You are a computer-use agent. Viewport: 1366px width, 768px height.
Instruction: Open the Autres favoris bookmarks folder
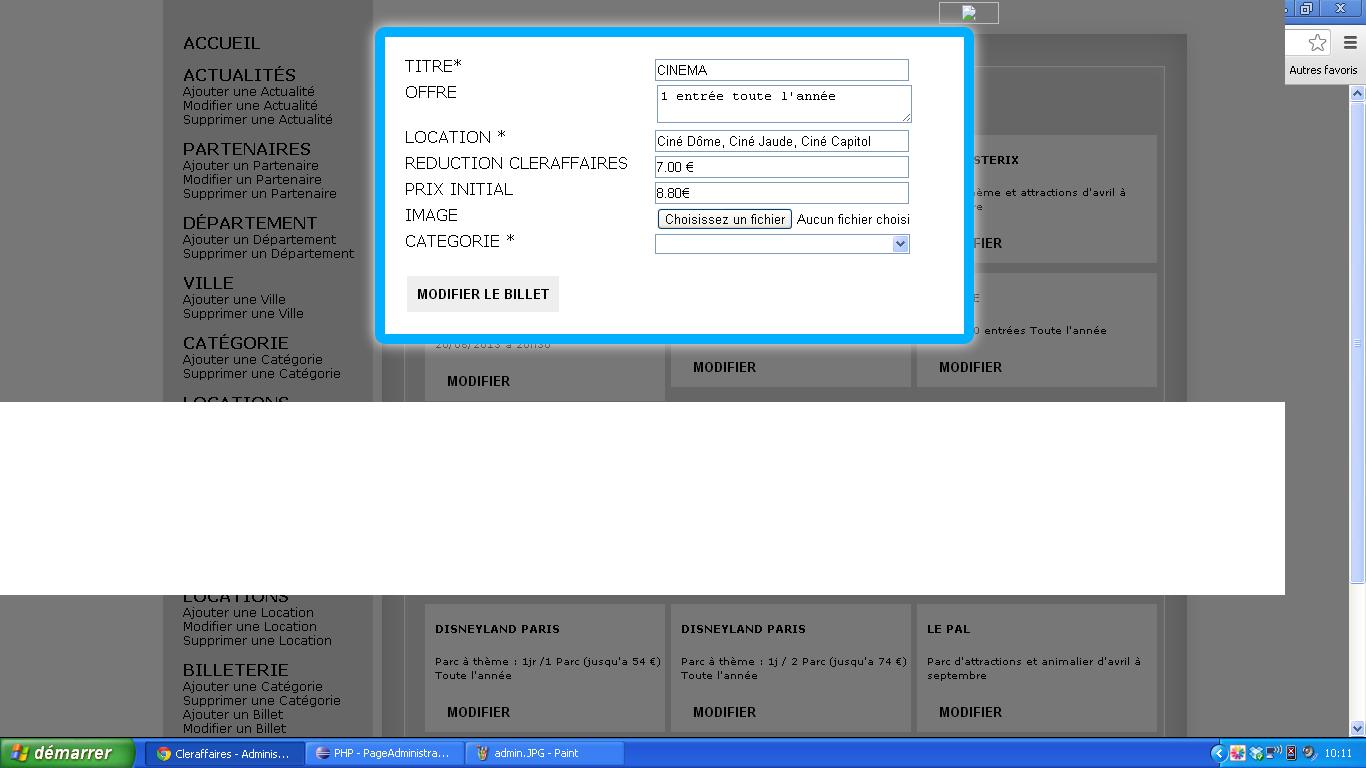pos(1322,70)
